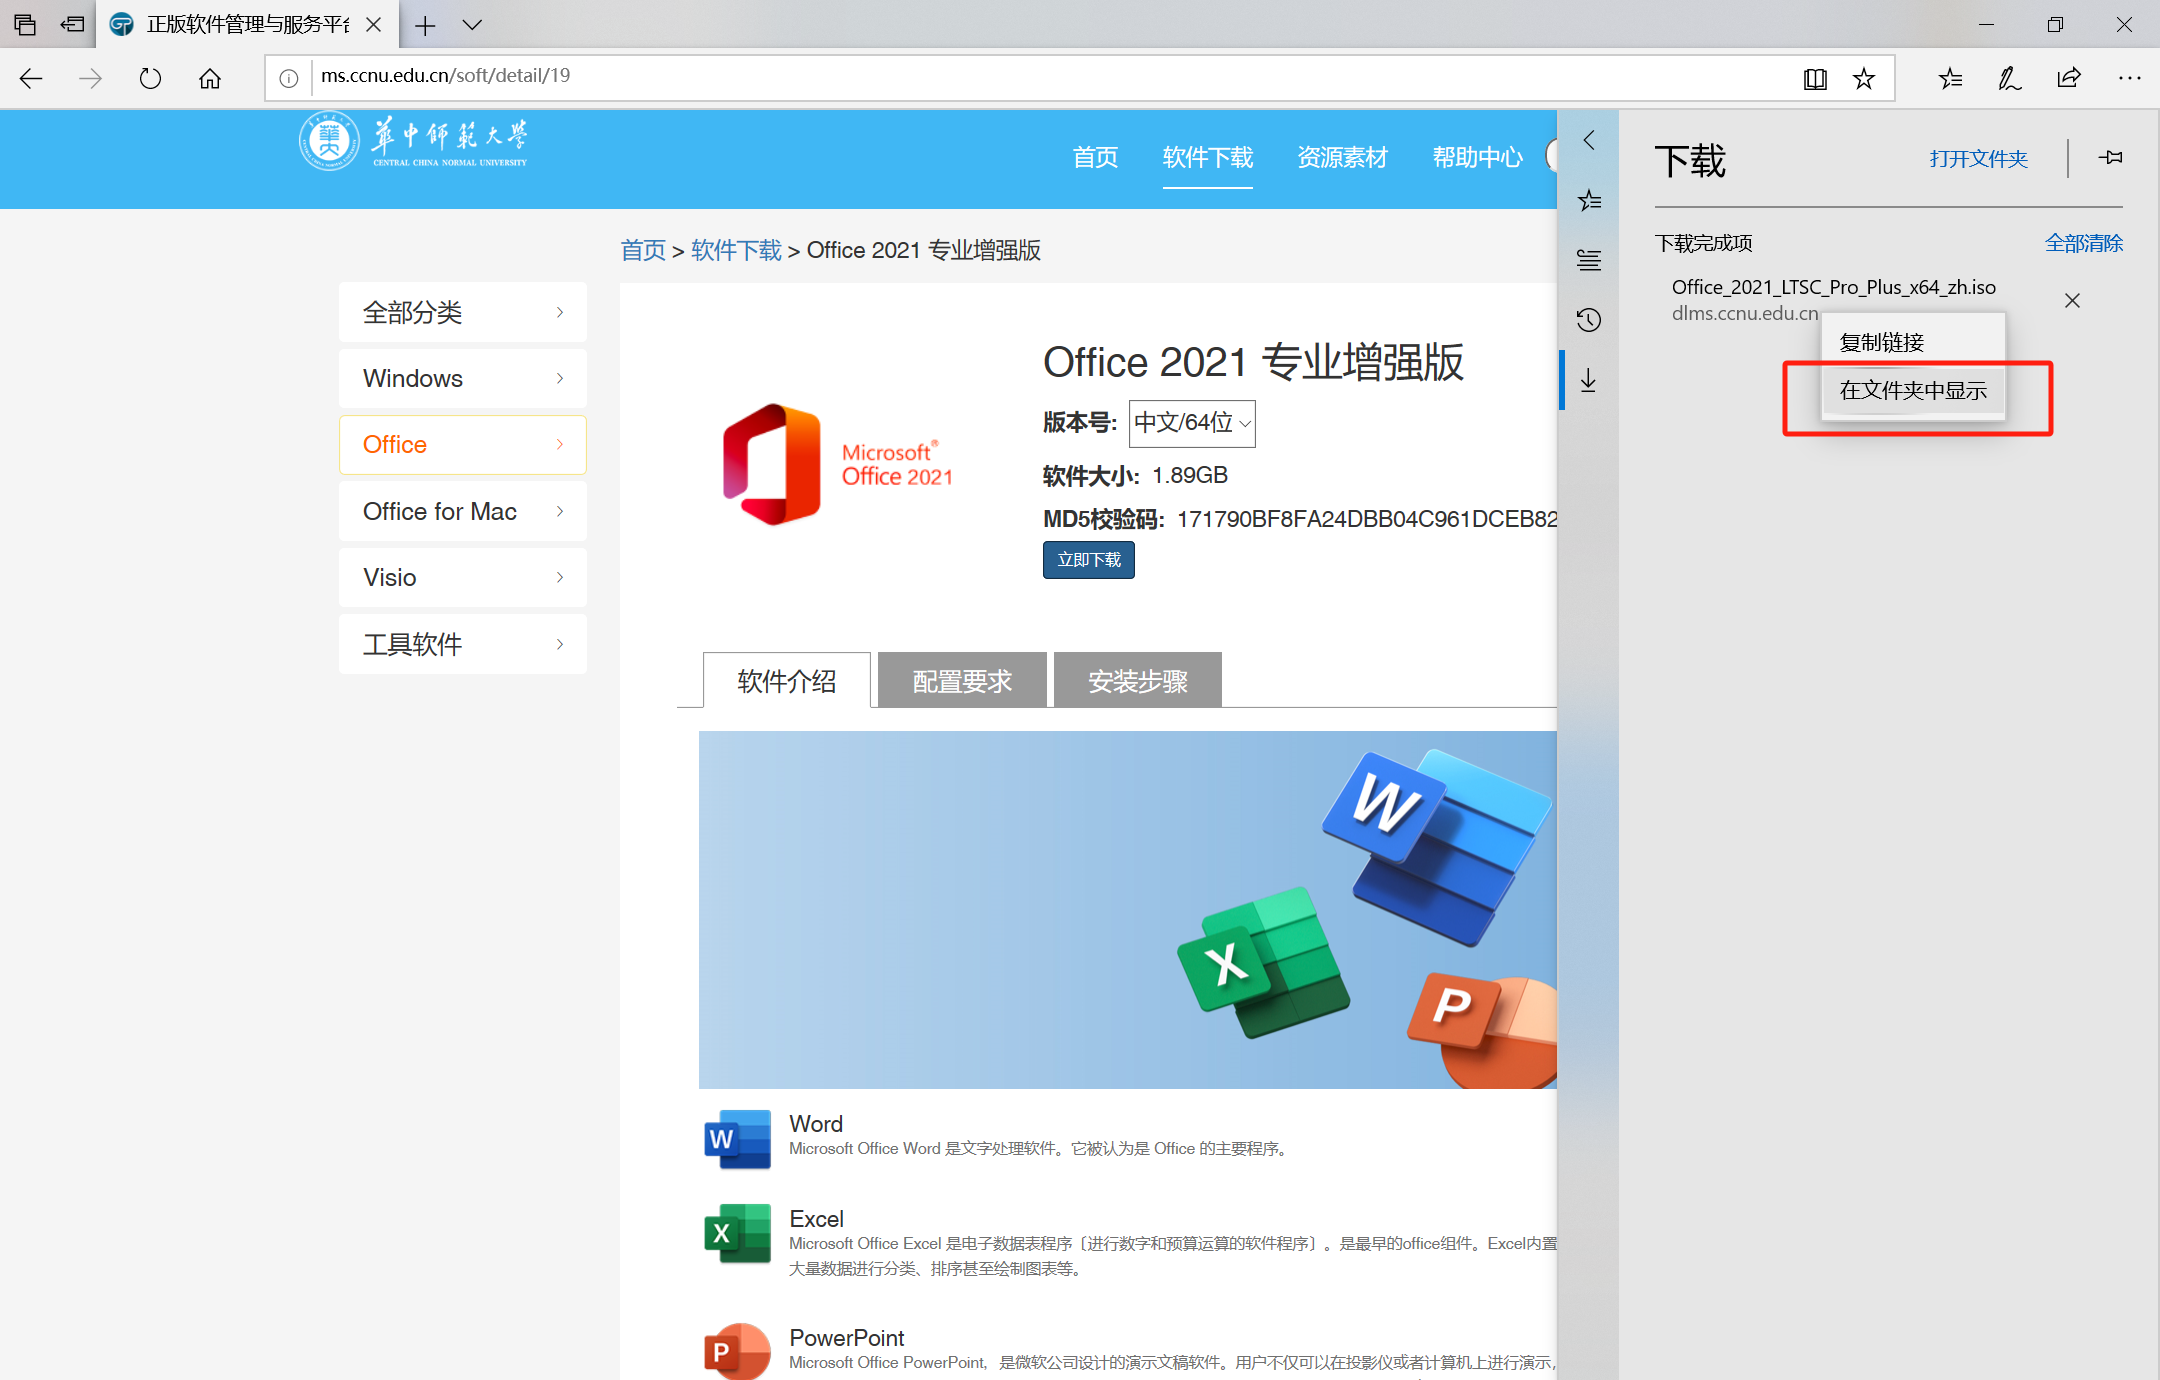
Task: Open the favorites hub icon
Action: pos(1950,78)
